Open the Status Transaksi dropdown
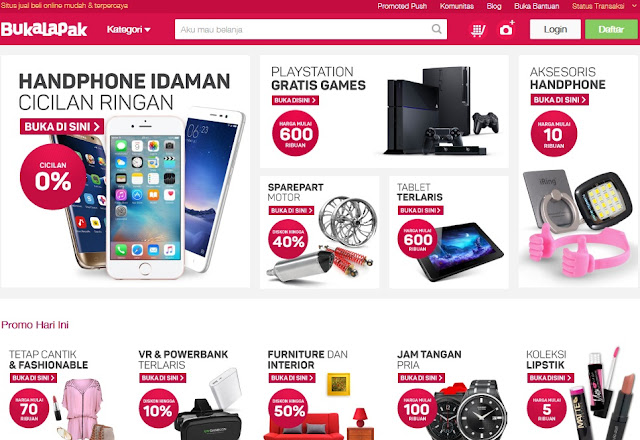The image size is (640, 440). point(604,6)
